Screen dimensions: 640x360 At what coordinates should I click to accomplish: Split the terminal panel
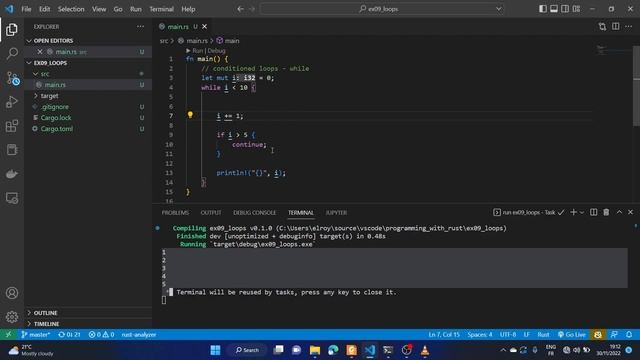(593, 212)
